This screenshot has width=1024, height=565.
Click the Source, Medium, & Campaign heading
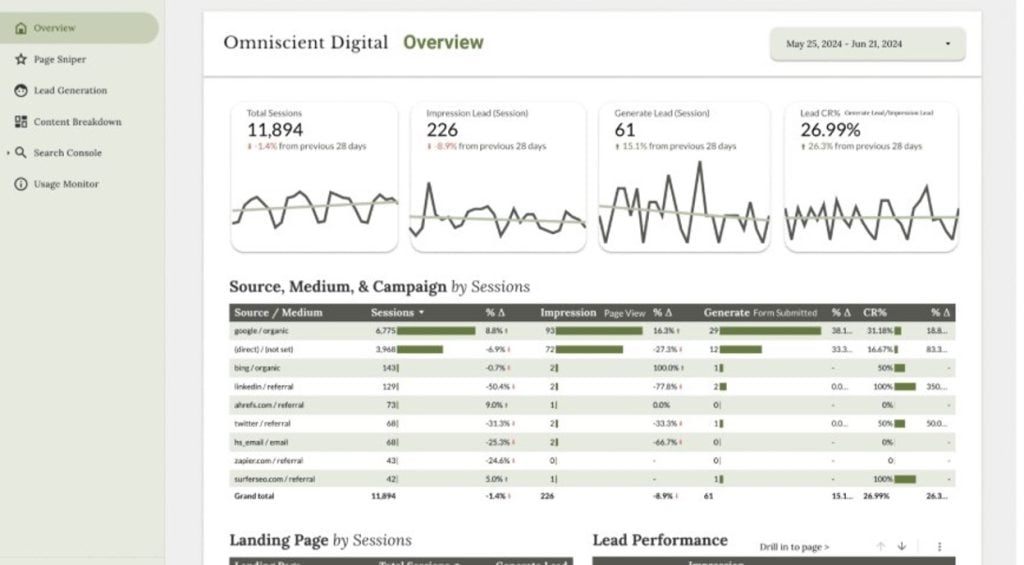[379, 286]
